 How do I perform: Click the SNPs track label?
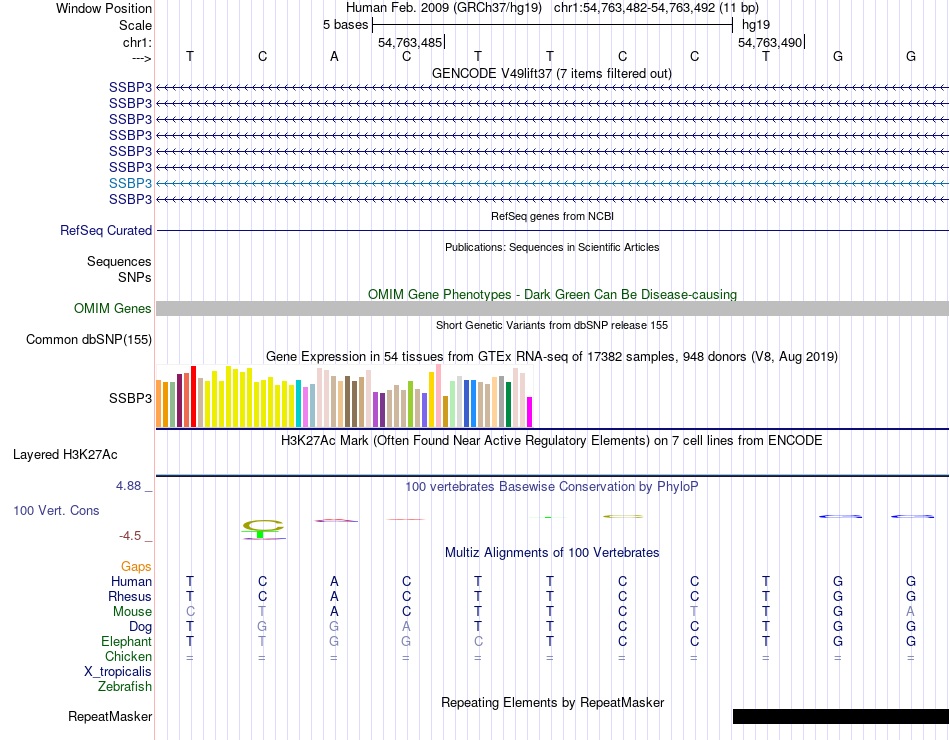click(135, 277)
